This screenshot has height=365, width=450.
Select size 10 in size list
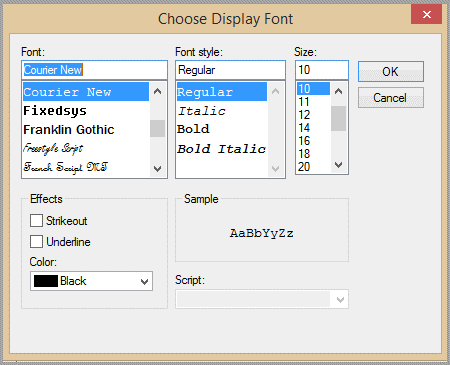coord(313,89)
